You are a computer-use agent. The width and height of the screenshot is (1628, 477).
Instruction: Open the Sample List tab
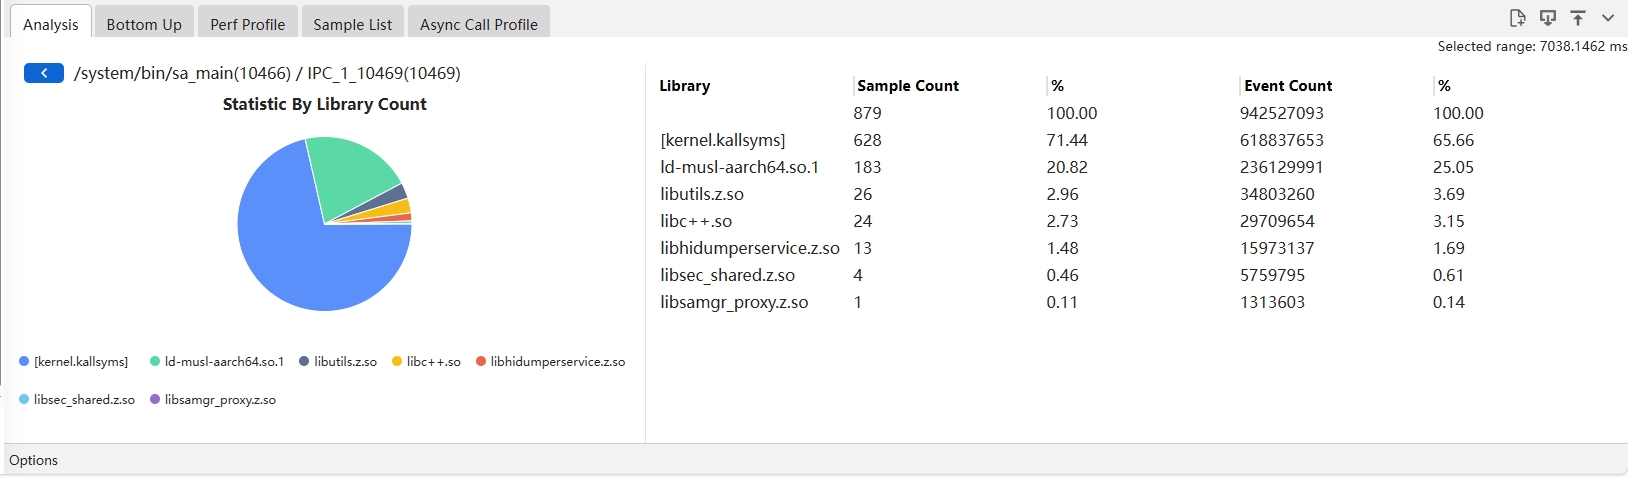(352, 24)
